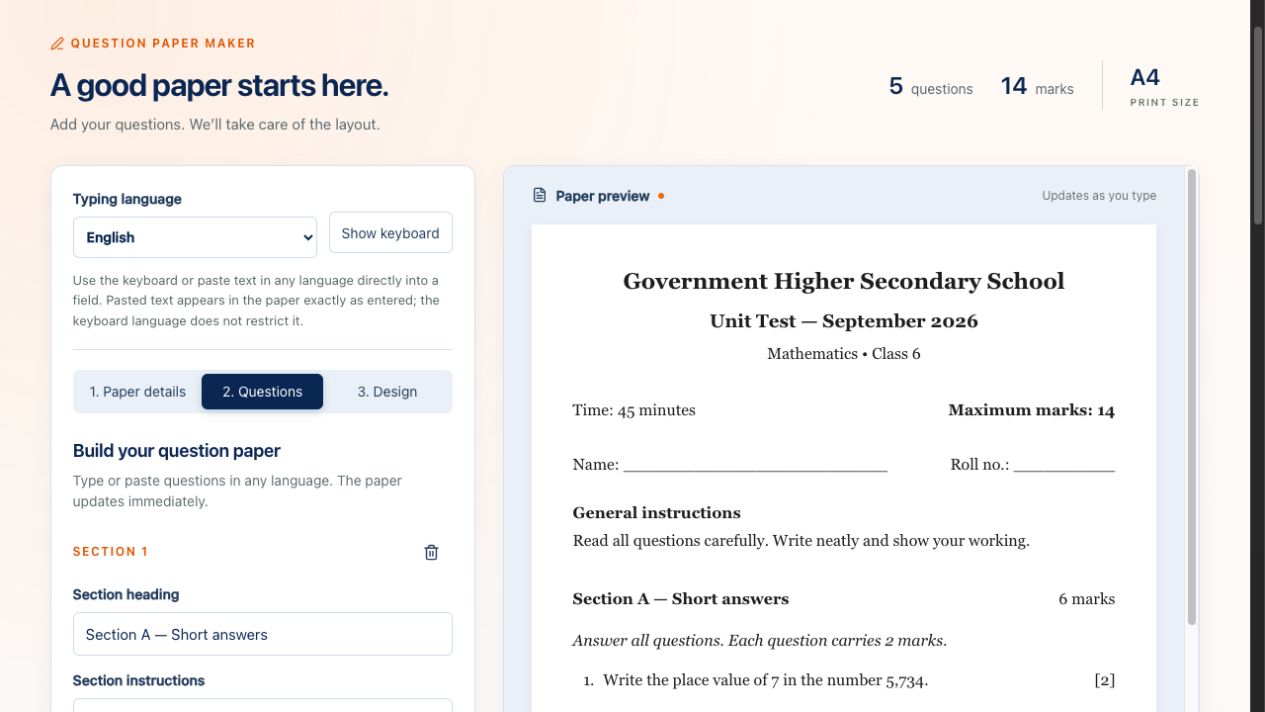The height and width of the screenshot is (712, 1265).
Task: Click the Section instructions field
Action: (x=263, y=705)
